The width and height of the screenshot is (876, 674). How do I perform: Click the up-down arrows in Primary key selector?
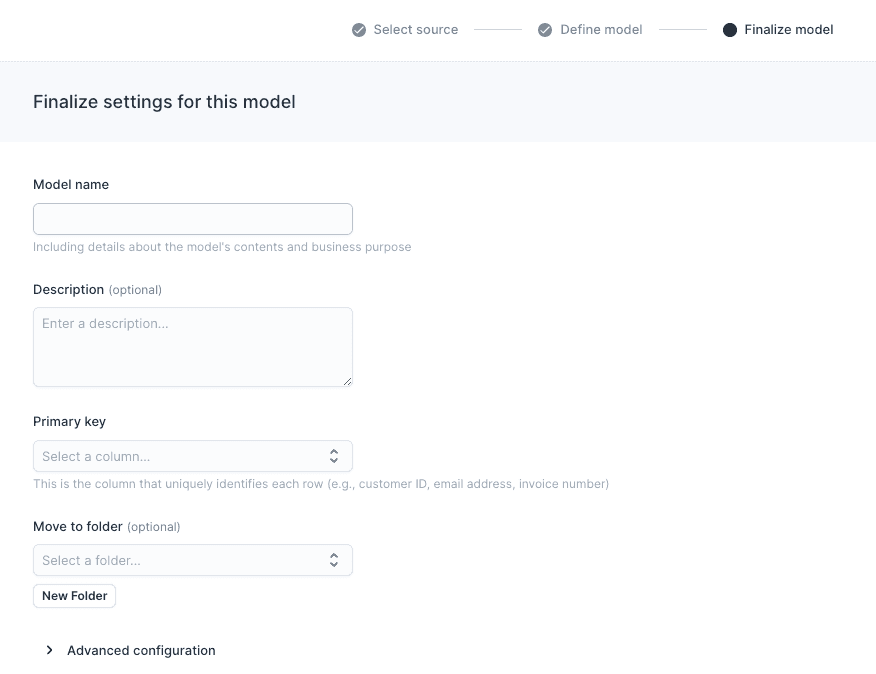pyautogui.click(x=334, y=455)
